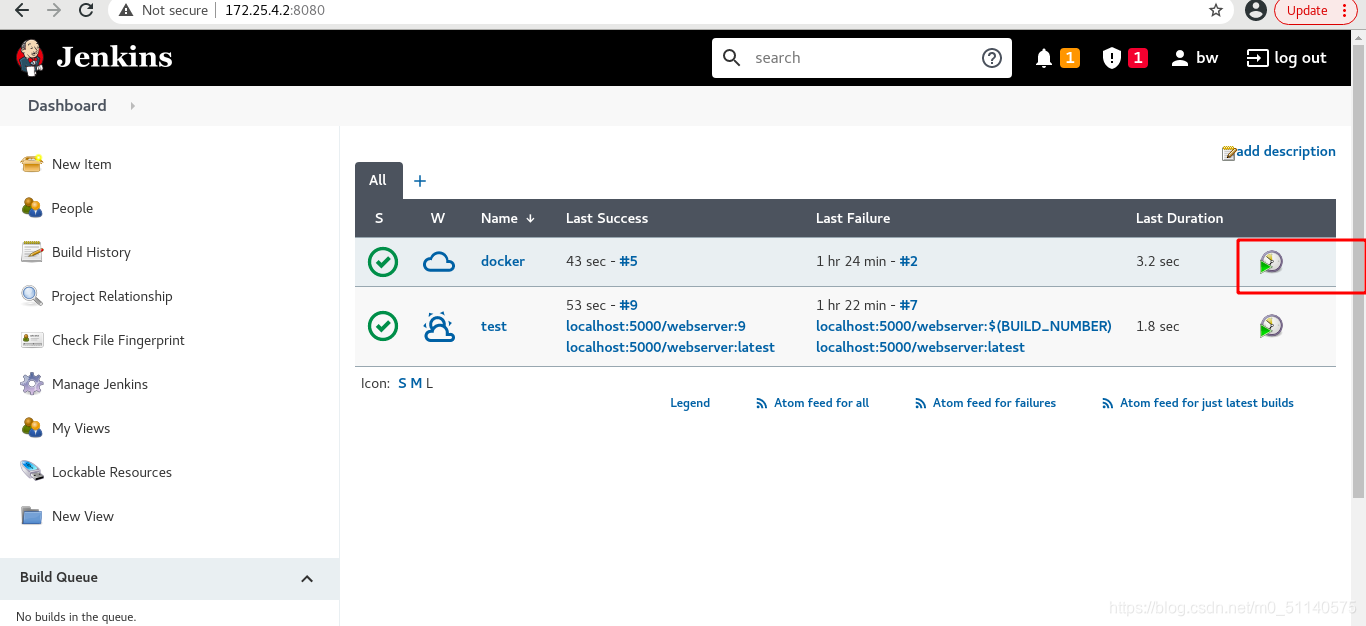Open the Chrome profile avatar icon
The height and width of the screenshot is (626, 1366).
[1257, 10]
